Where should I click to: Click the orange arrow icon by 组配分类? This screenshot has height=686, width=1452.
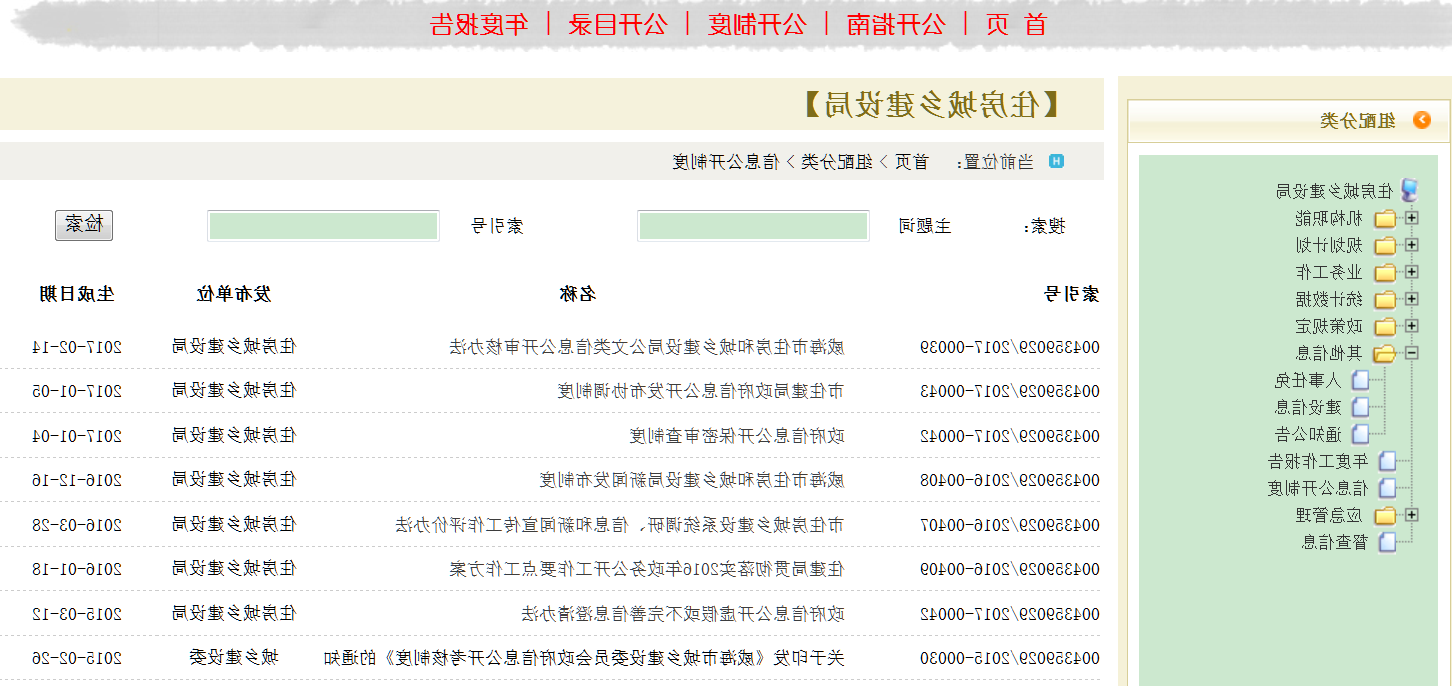(1421, 120)
